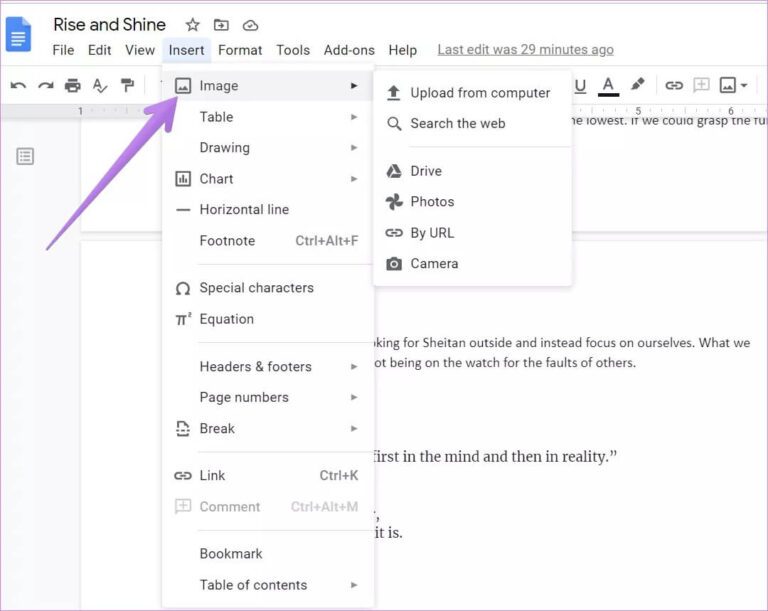
Task: Open the Format menu
Action: tap(240, 50)
